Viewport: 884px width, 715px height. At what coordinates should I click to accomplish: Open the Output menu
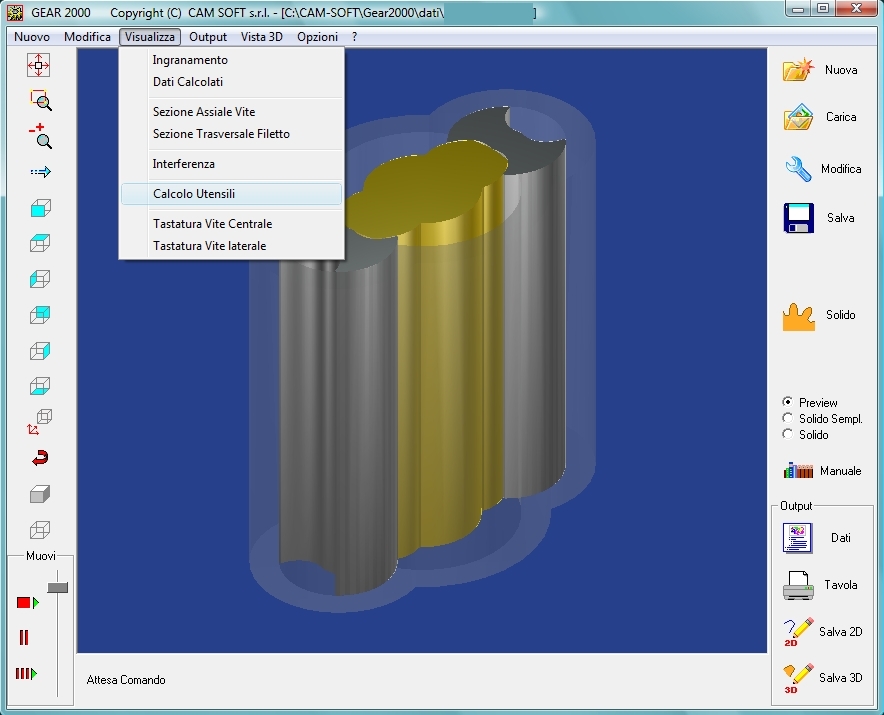click(208, 37)
